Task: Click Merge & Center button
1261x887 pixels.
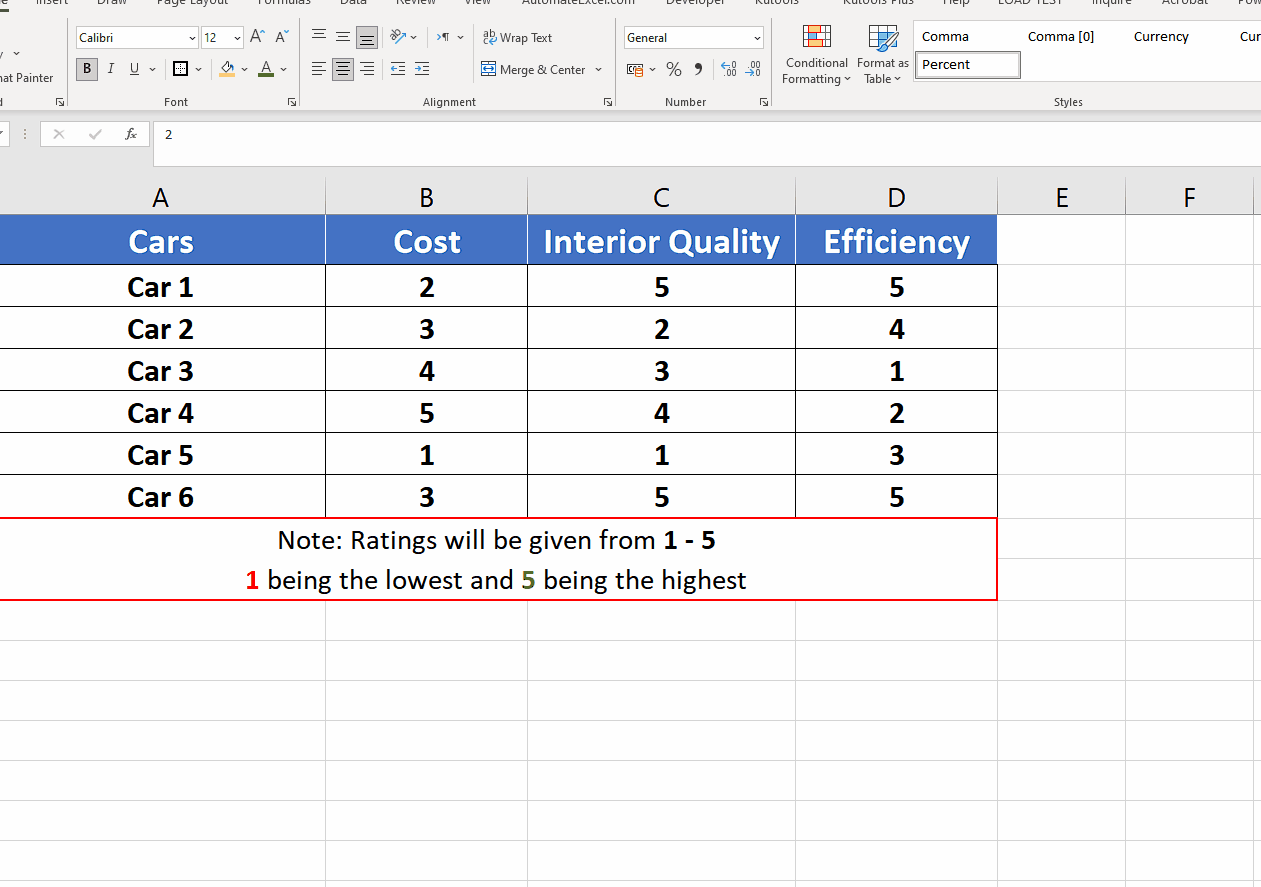Action: [534, 69]
